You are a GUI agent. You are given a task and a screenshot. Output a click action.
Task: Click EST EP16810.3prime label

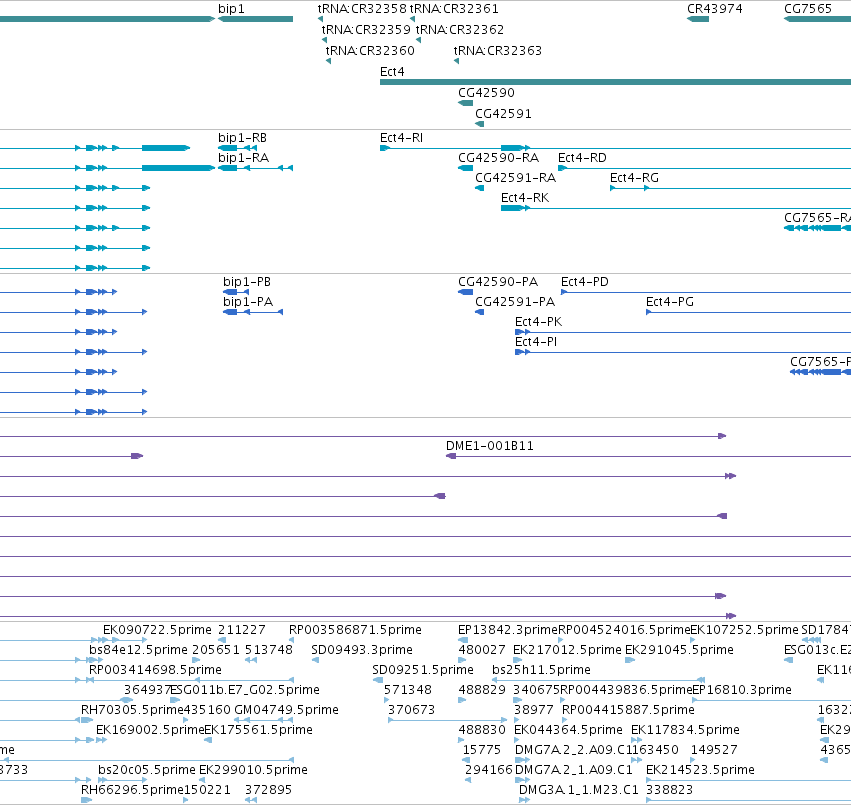[x=742, y=690]
